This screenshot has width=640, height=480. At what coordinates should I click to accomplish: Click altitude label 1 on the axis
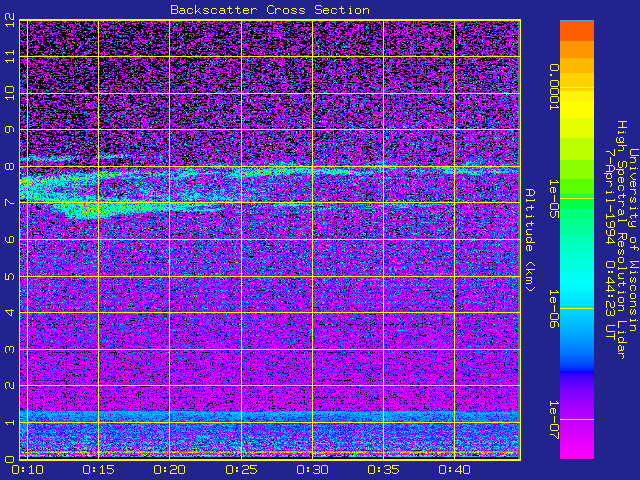10,422
